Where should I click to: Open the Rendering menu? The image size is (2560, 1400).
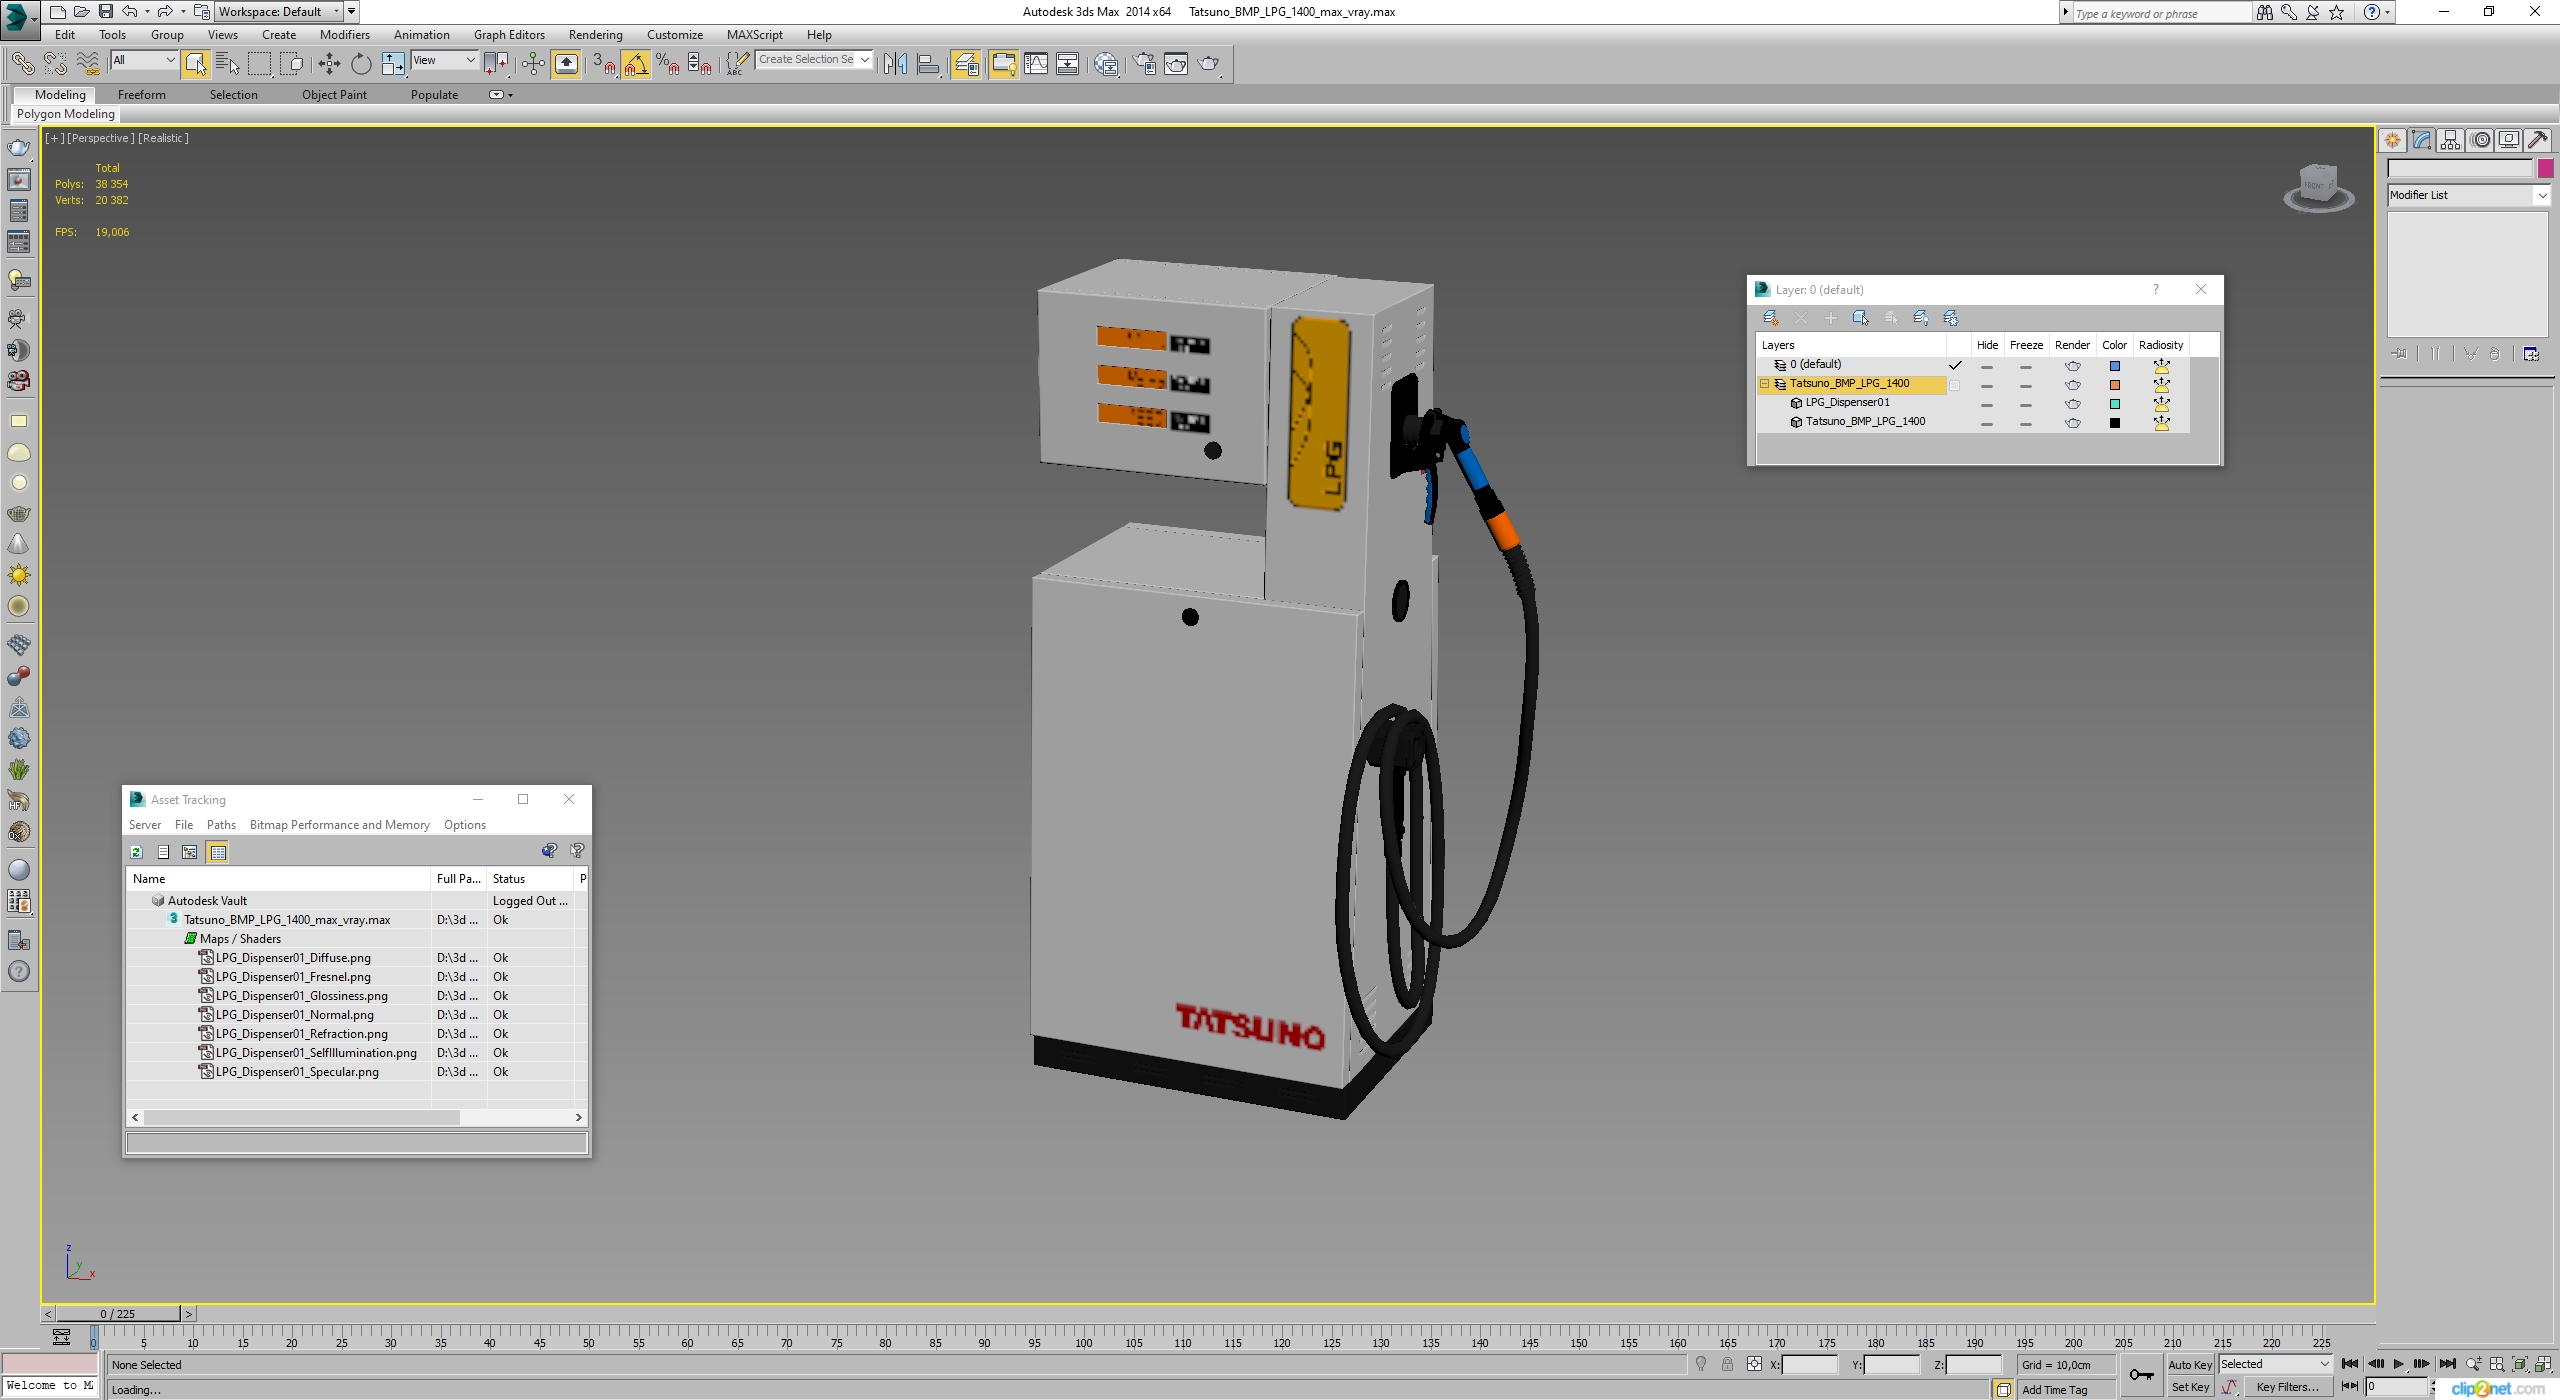click(596, 35)
